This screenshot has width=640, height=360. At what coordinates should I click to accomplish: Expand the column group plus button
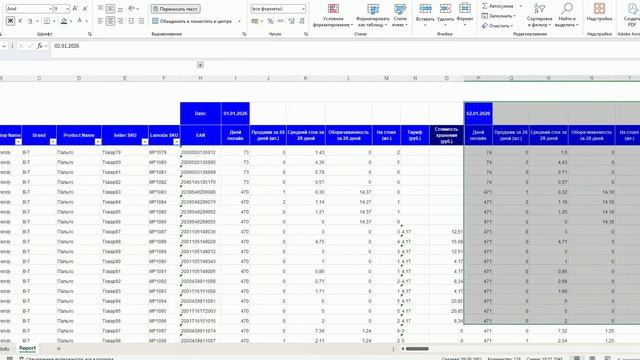(200, 65)
